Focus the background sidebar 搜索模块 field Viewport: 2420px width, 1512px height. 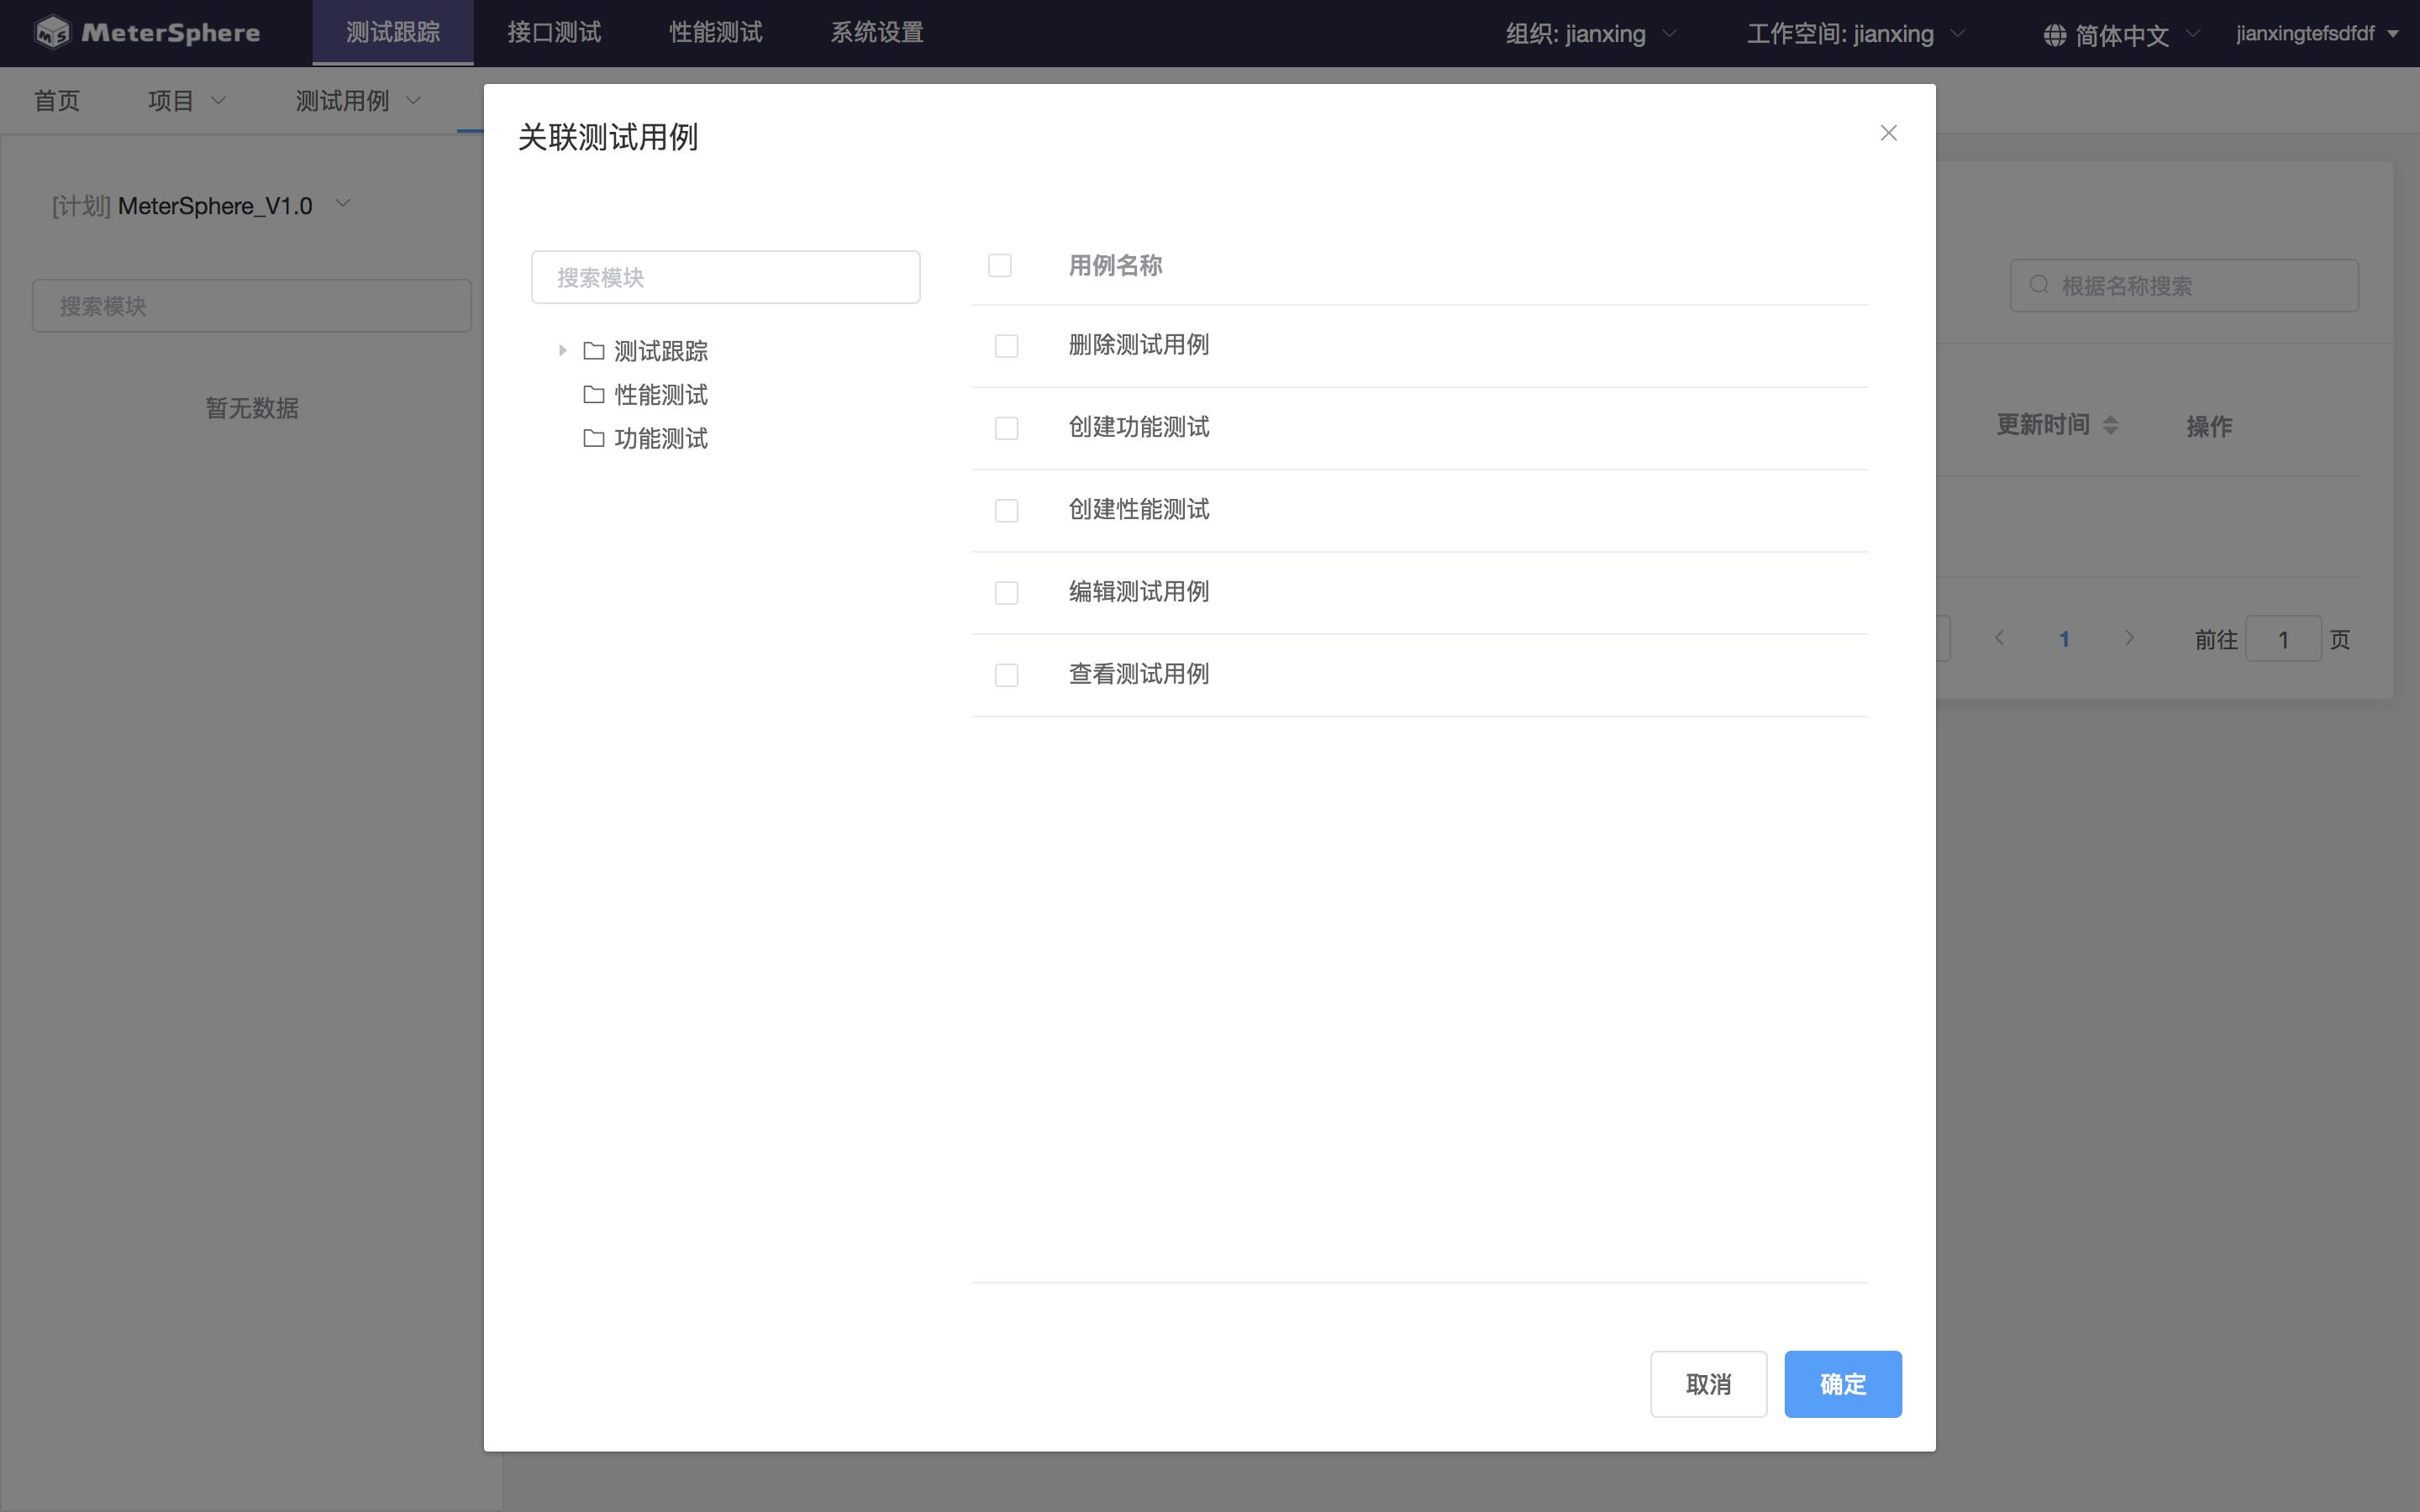(252, 306)
